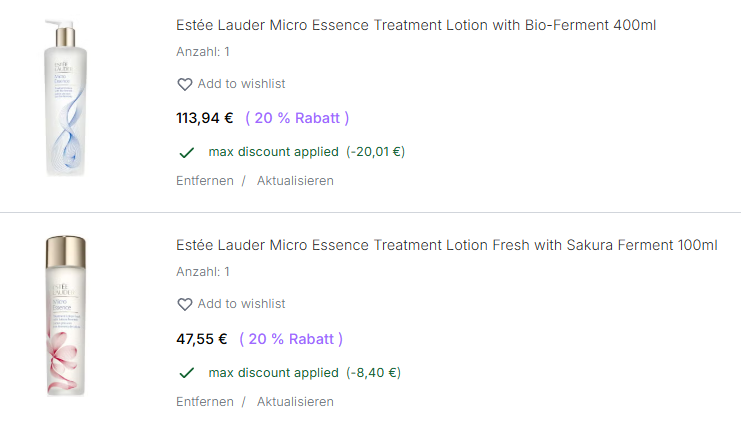Open the Sakura Ferment 100ml bottle image
This screenshot has height=424, width=741.
(x=66, y=316)
